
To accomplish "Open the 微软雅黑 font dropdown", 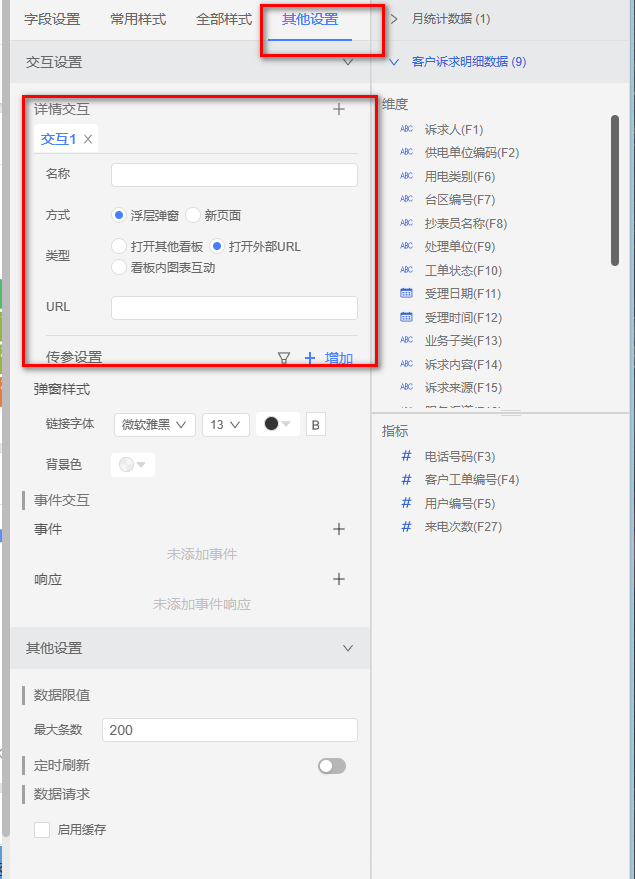I will coord(154,424).
